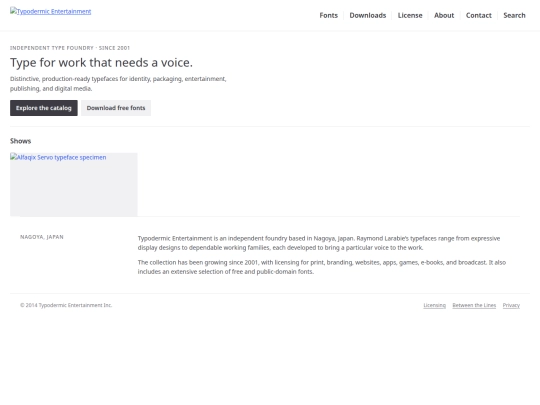540x405 pixels.
Task: Open the Fonts menu item
Action: coord(329,15)
